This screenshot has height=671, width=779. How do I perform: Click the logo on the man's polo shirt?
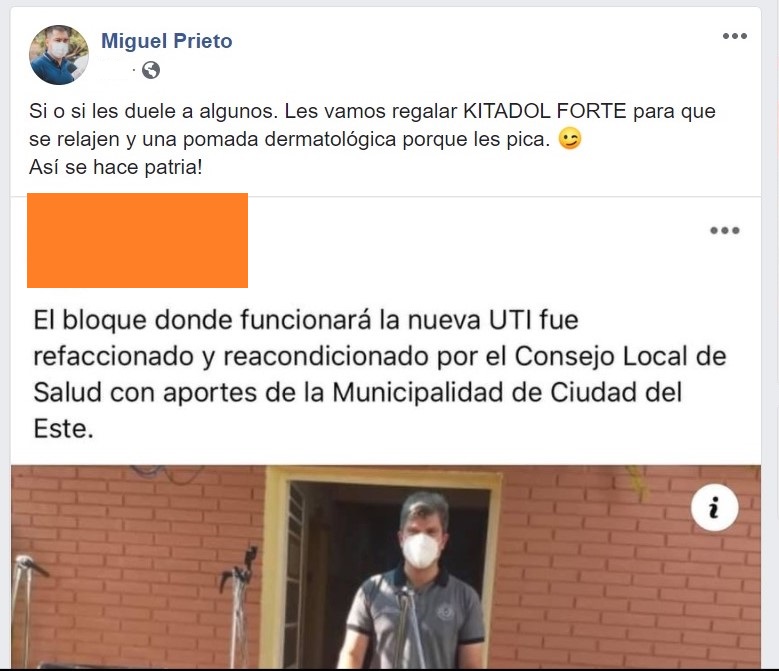click(445, 612)
